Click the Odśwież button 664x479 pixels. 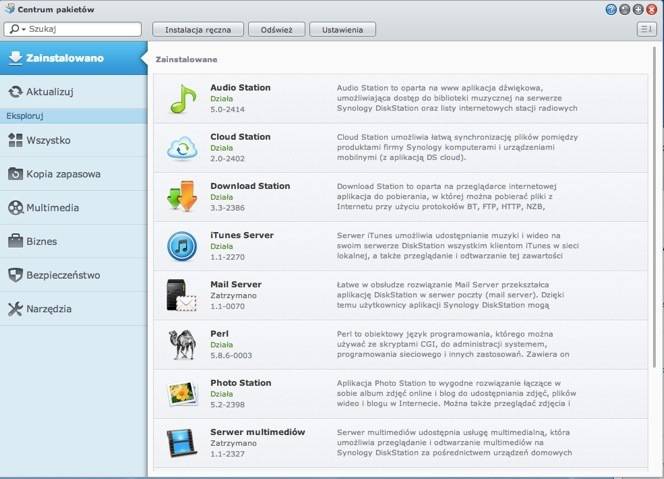pyautogui.click(x=277, y=30)
